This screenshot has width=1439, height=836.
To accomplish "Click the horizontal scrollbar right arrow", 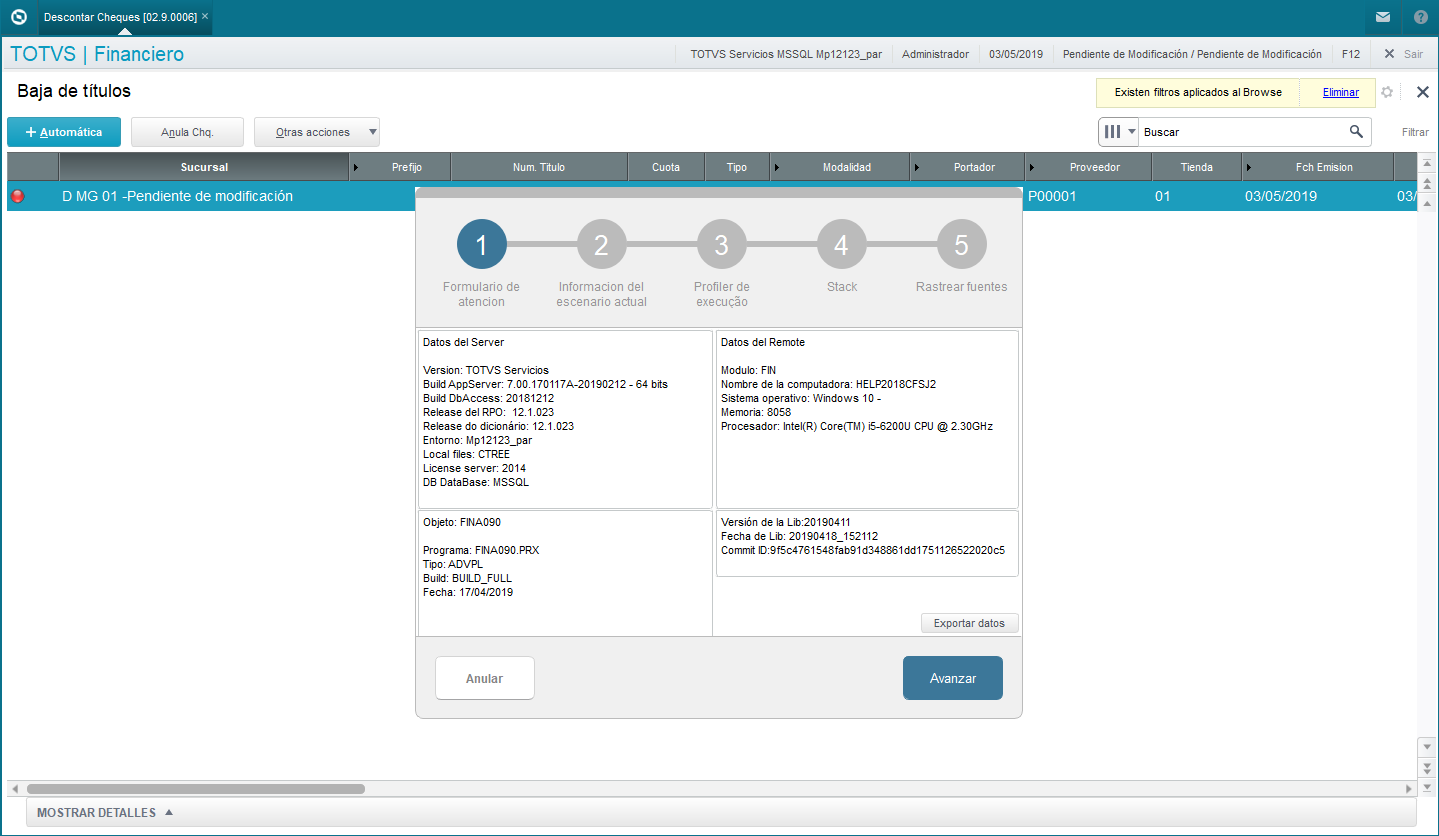I will [1410, 789].
